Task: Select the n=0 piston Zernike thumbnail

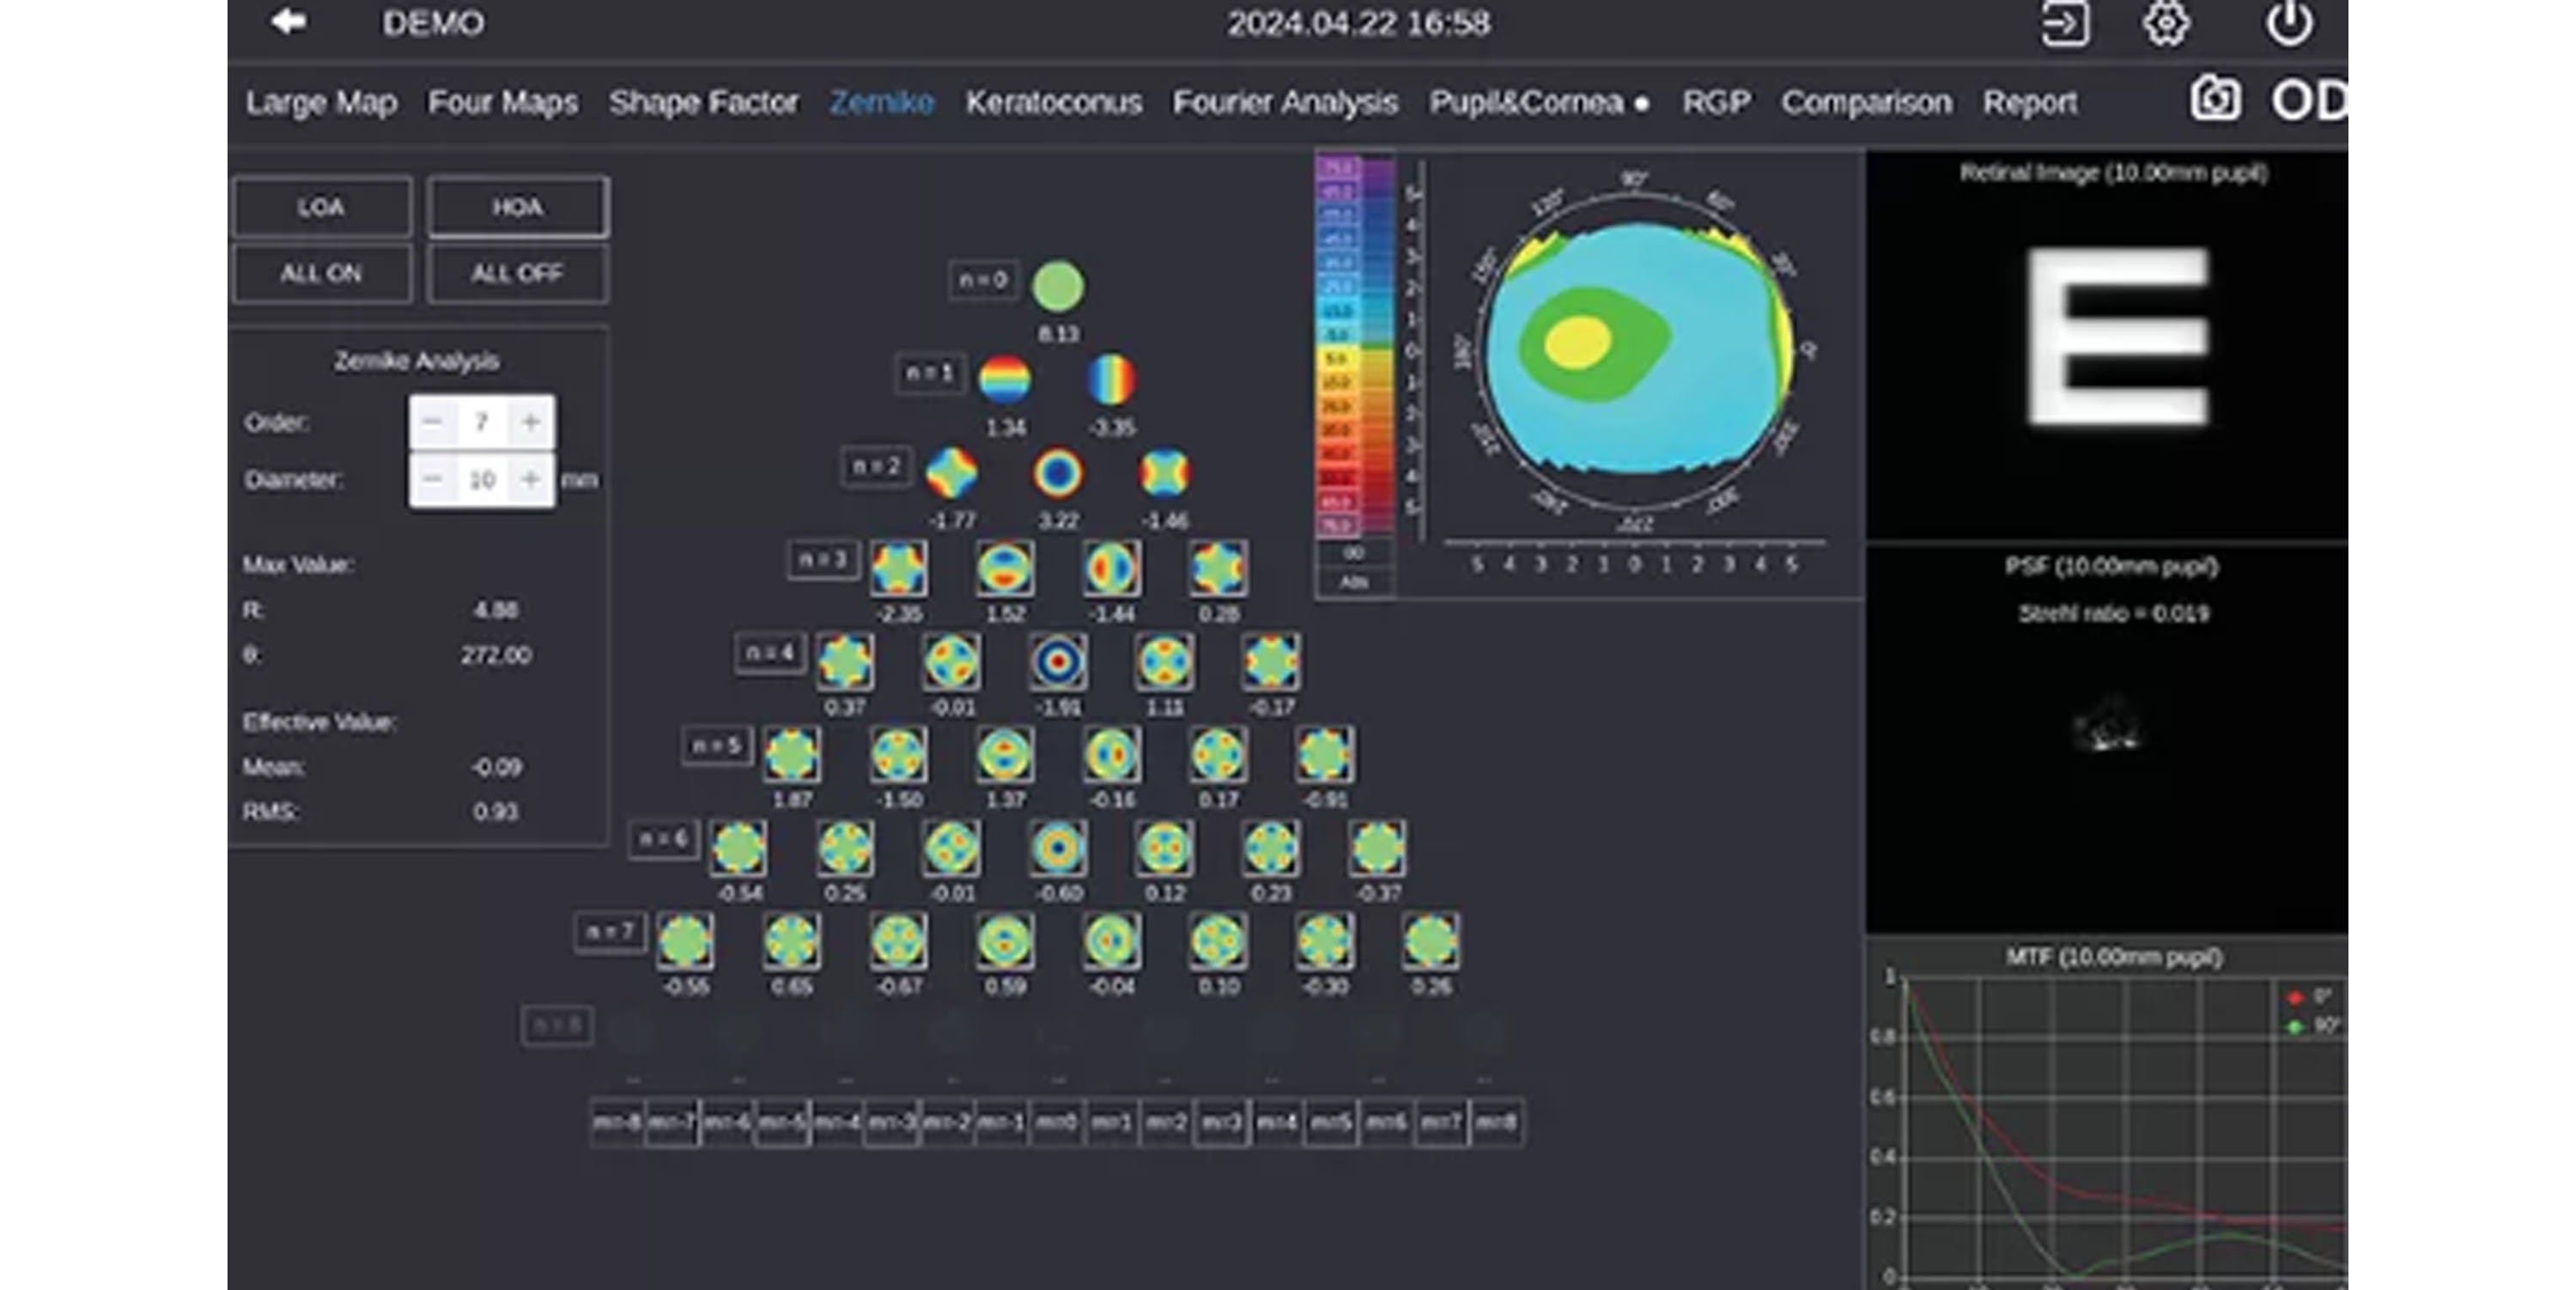Action: (1057, 287)
